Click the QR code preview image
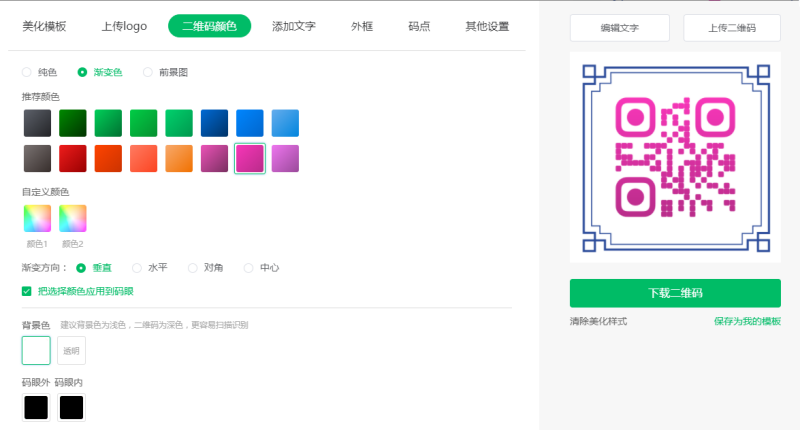800x430 pixels. tap(676, 158)
